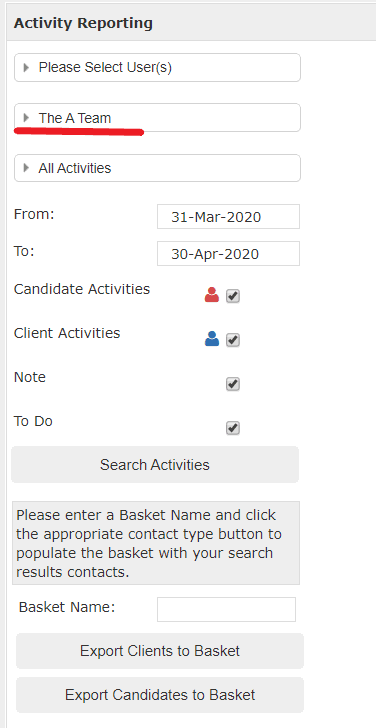
Task: Click into the Basket Name input field
Action: 227,609
